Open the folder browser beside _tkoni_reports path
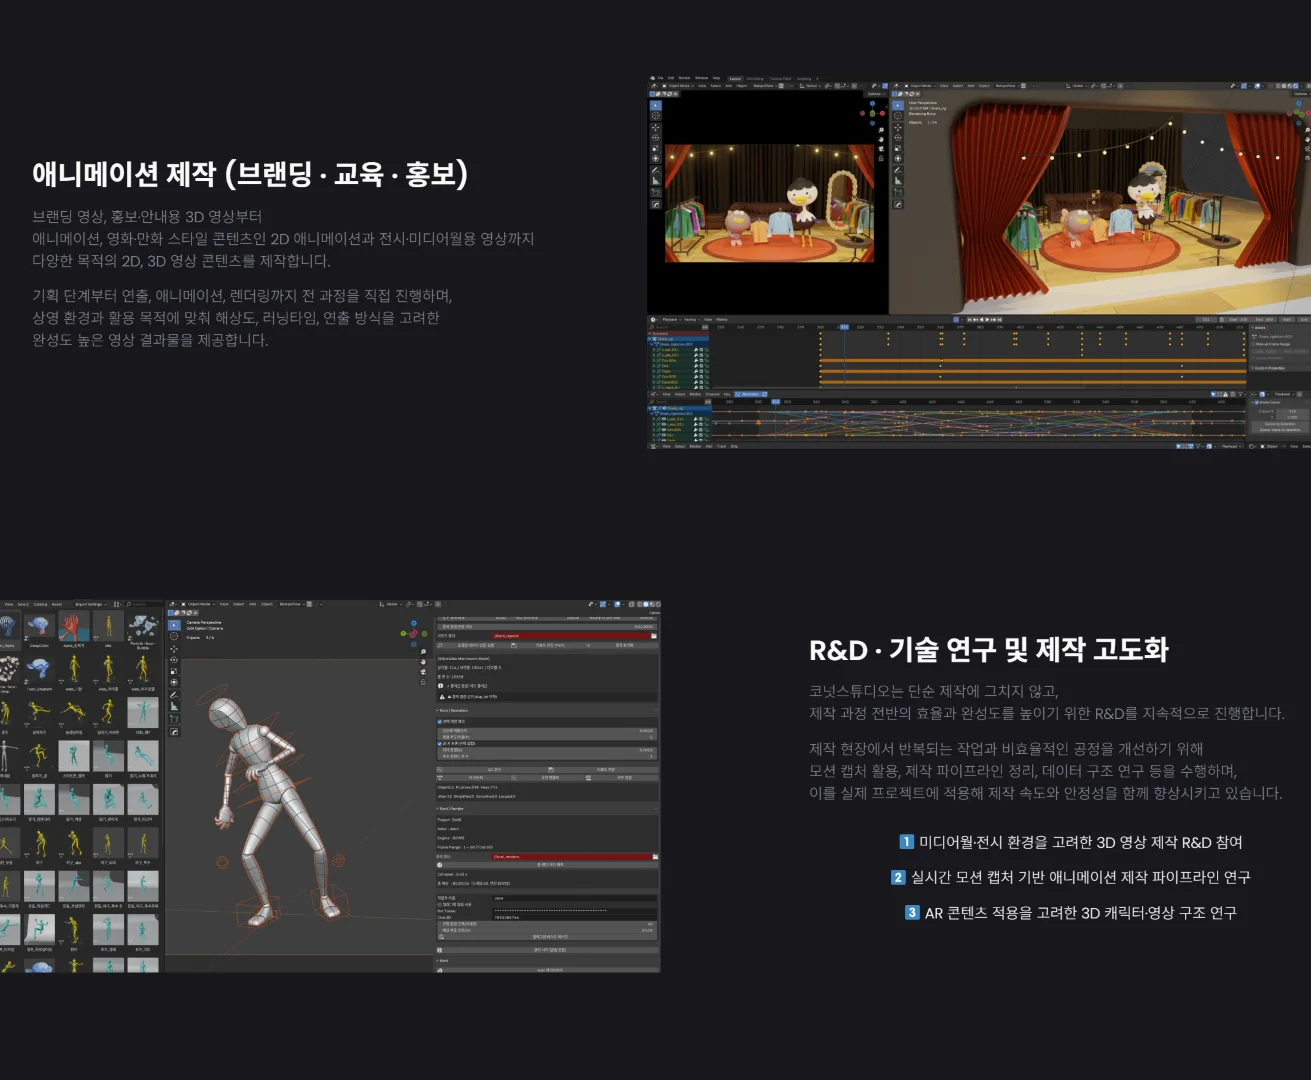The image size is (1311, 1080). pos(654,636)
